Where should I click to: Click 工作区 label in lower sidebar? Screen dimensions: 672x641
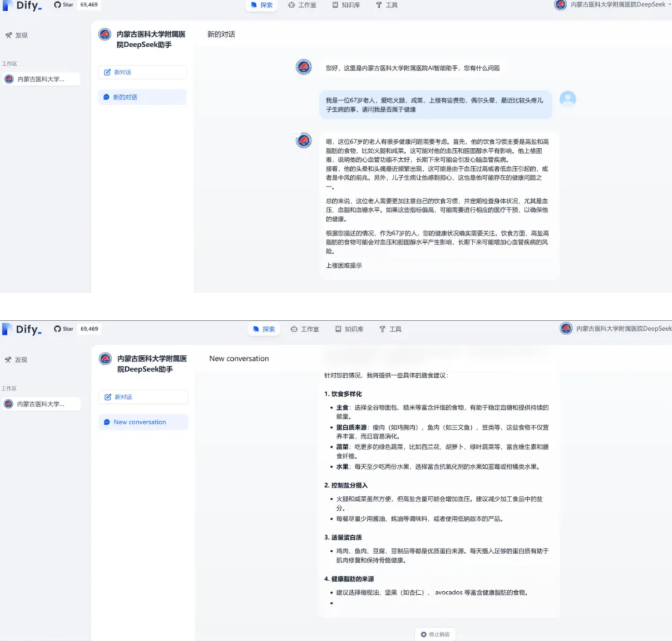[x=9, y=389]
